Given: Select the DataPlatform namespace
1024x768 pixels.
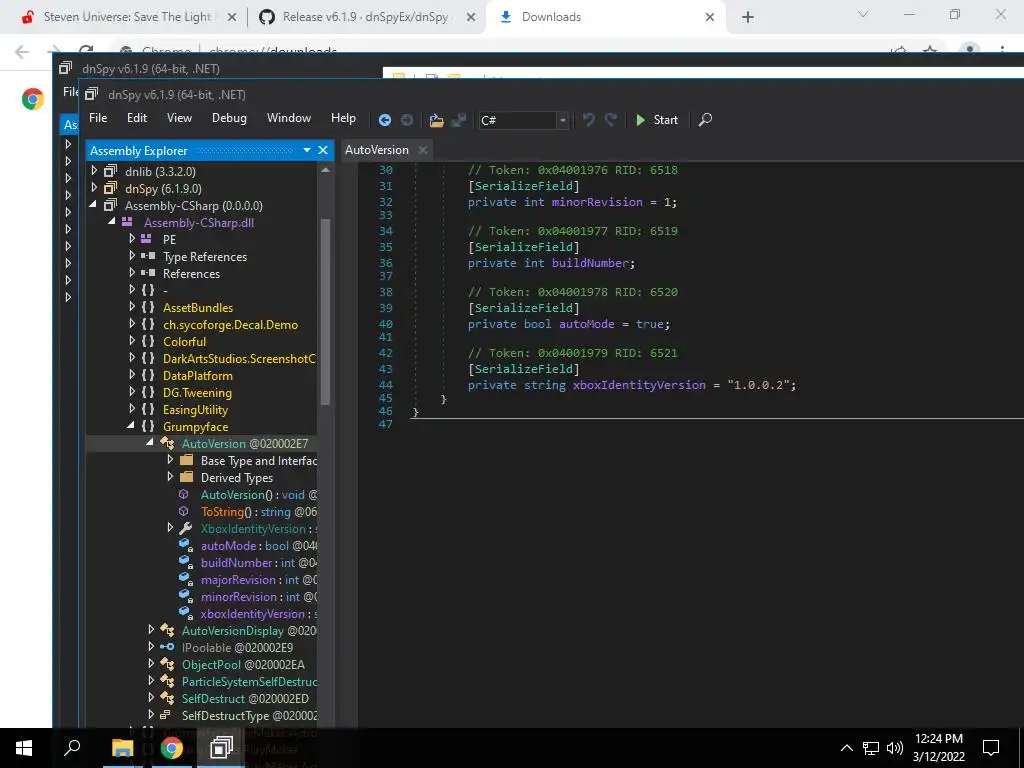Looking at the screenshot, I should 198,376.
